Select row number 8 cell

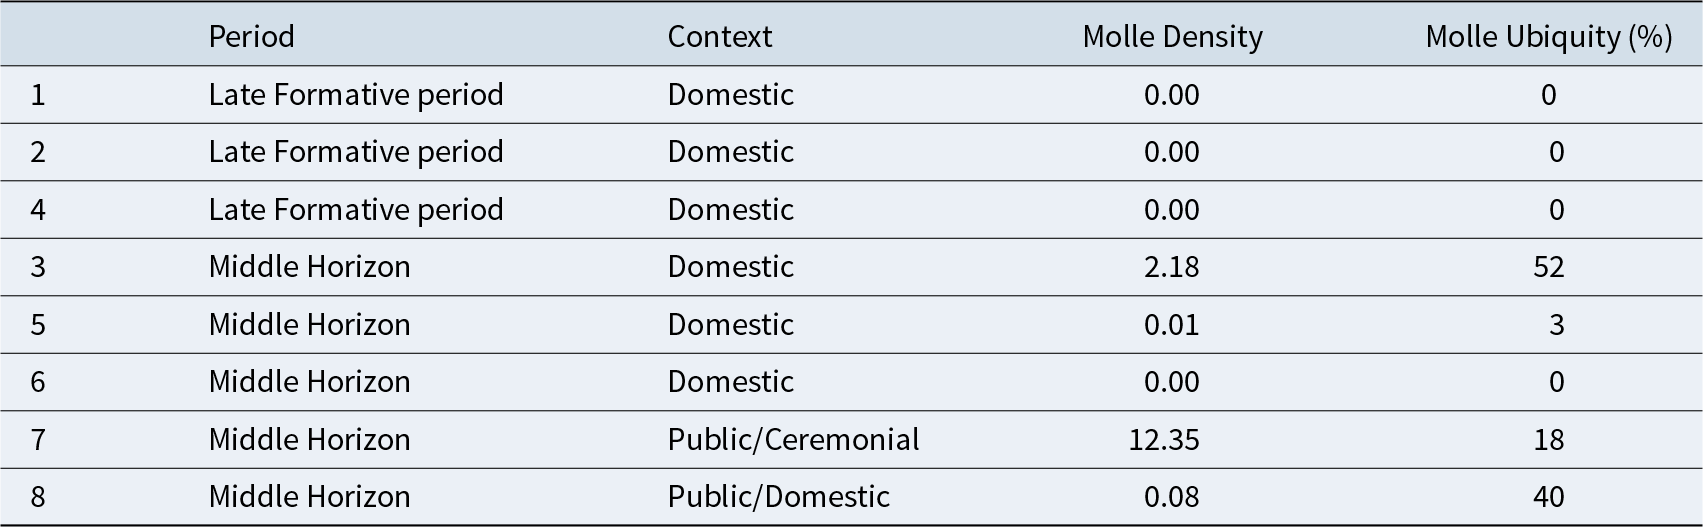(38, 497)
